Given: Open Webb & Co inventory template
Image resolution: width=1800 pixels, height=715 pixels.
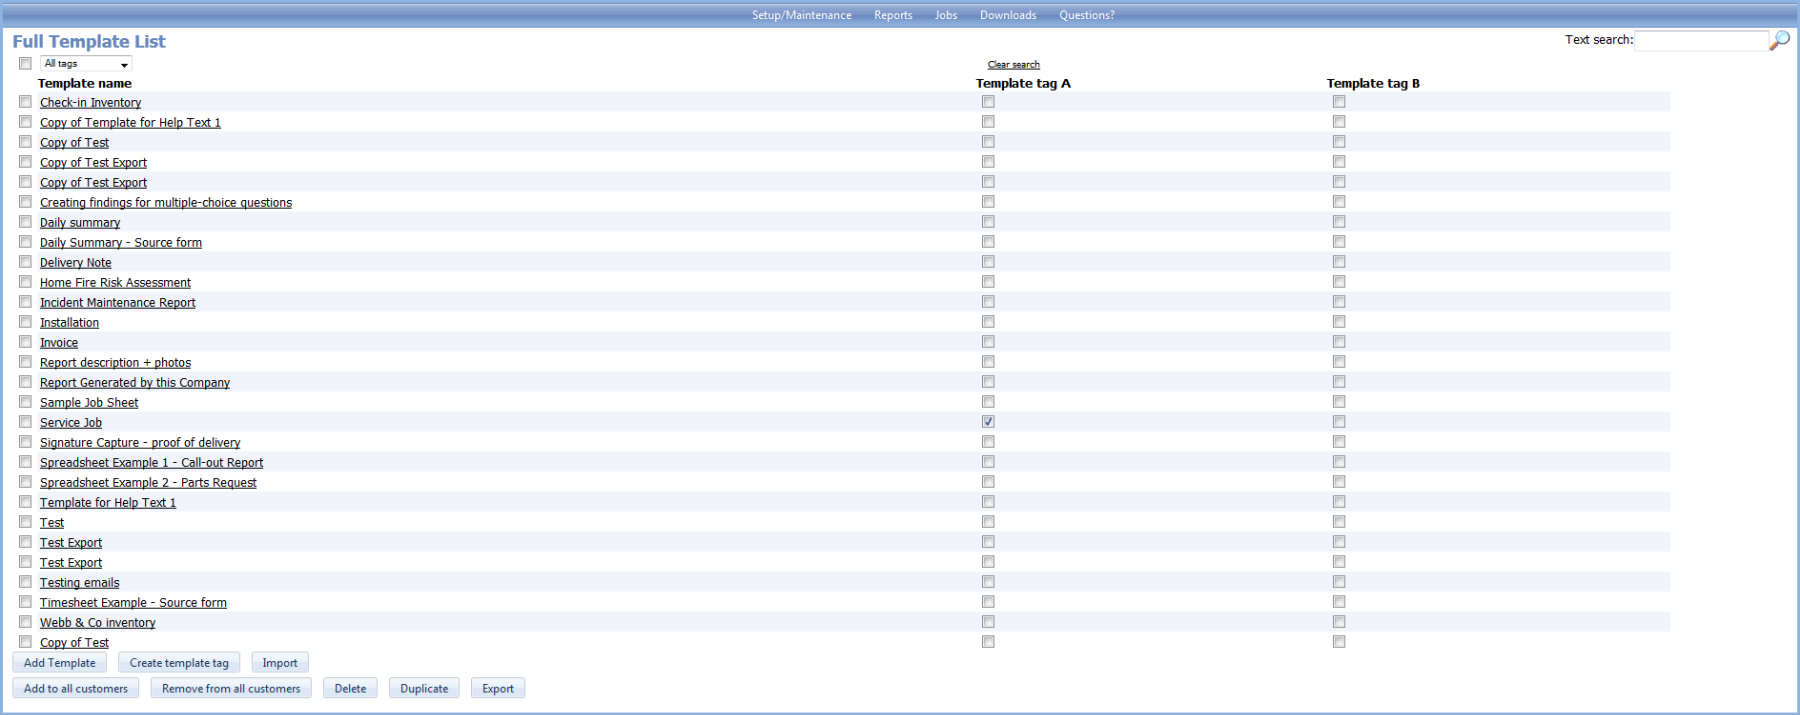Looking at the screenshot, I should [98, 623].
